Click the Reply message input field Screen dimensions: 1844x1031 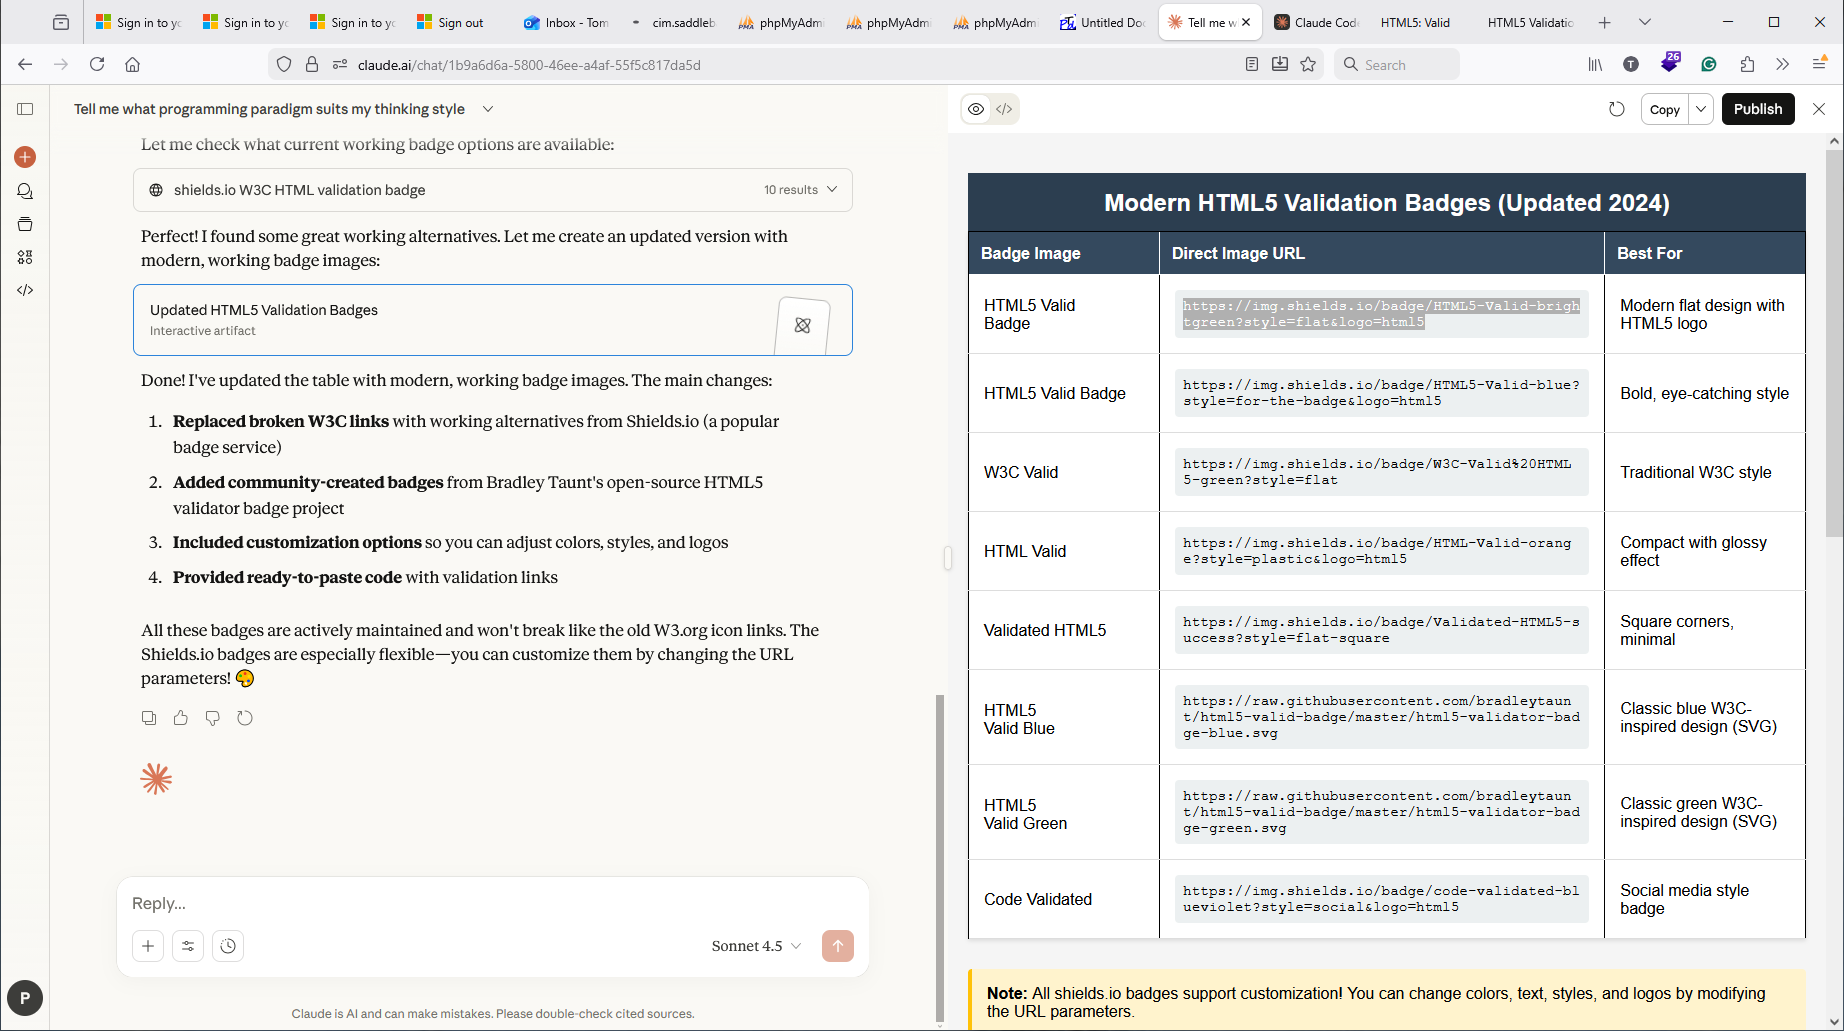tap(492, 903)
